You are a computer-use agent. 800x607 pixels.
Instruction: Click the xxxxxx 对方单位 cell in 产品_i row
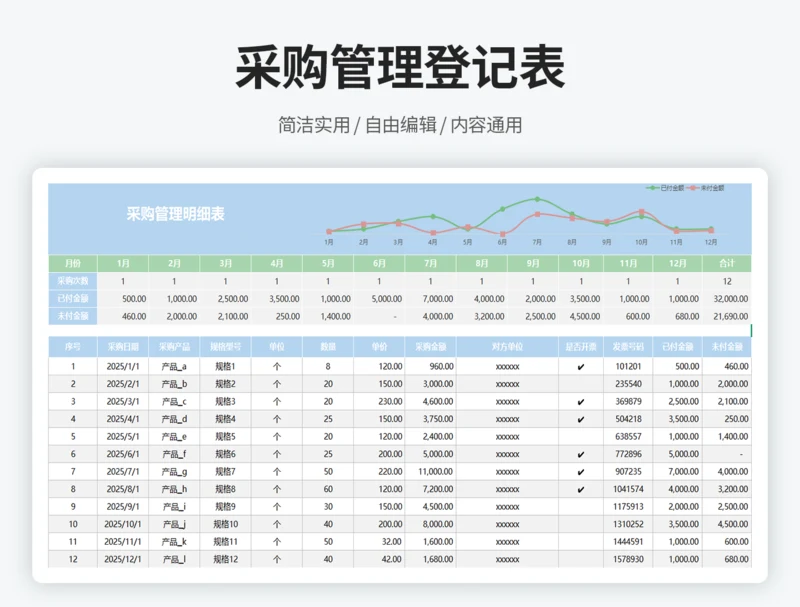point(507,507)
